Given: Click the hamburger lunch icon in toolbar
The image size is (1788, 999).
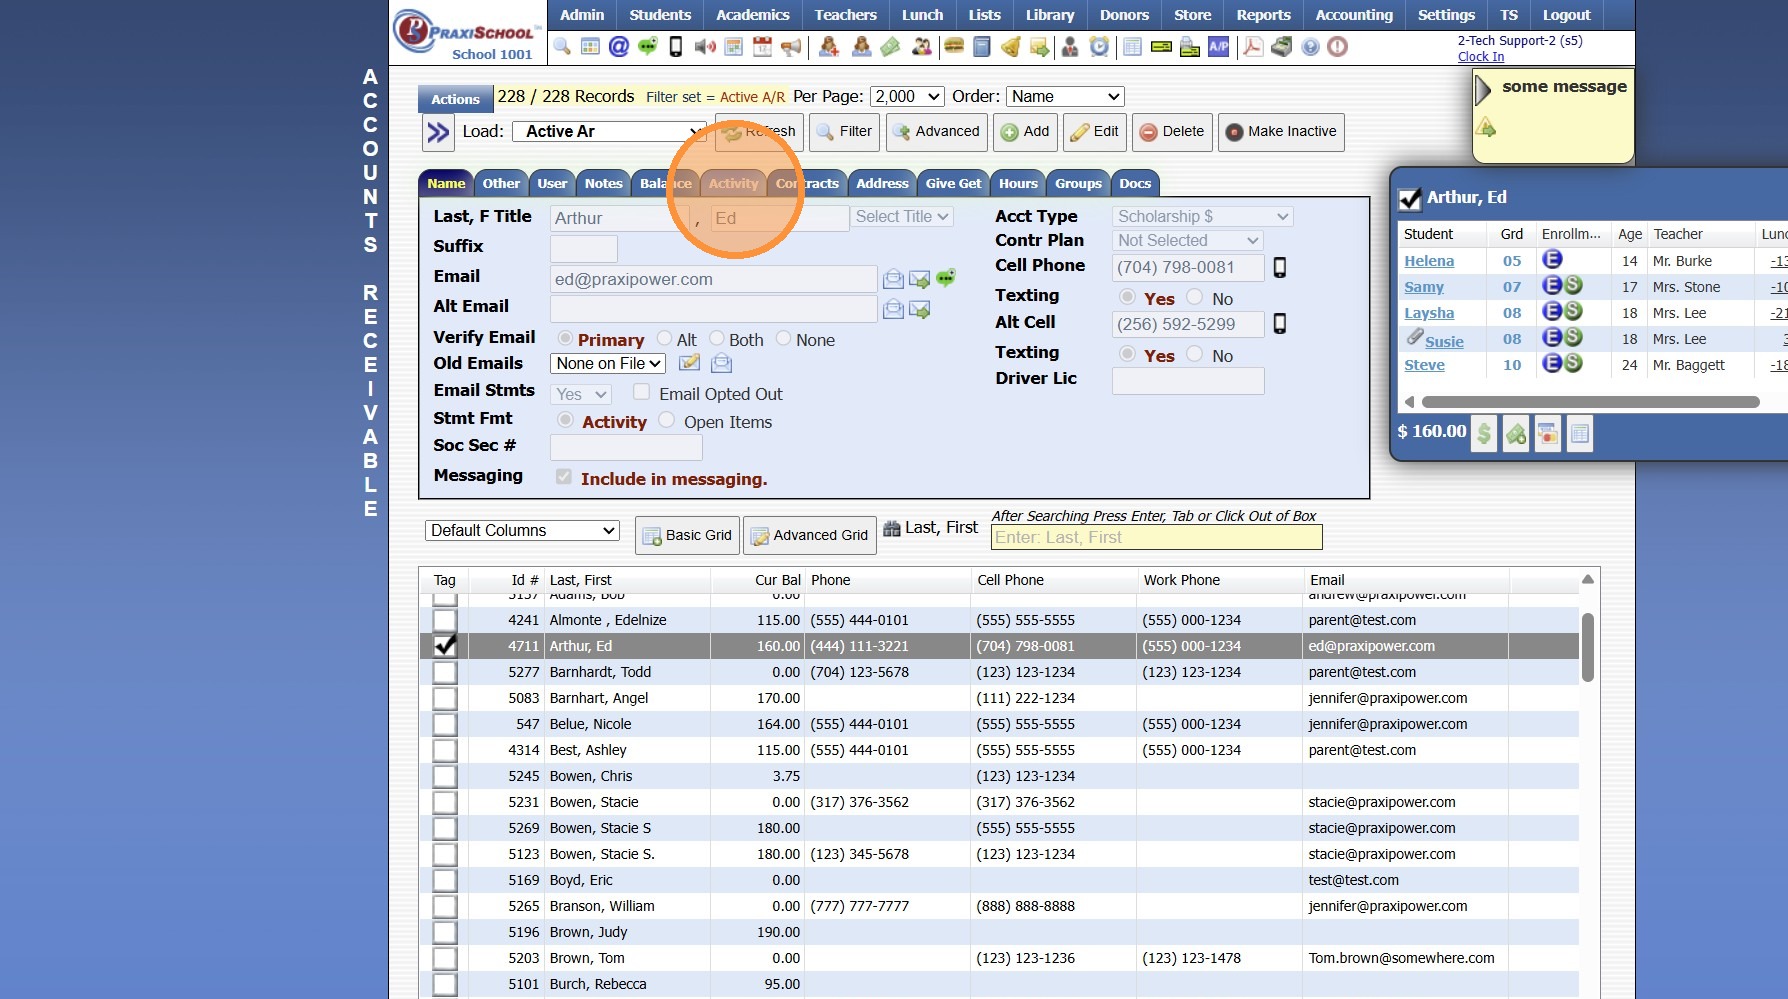Looking at the screenshot, I should coord(953,47).
